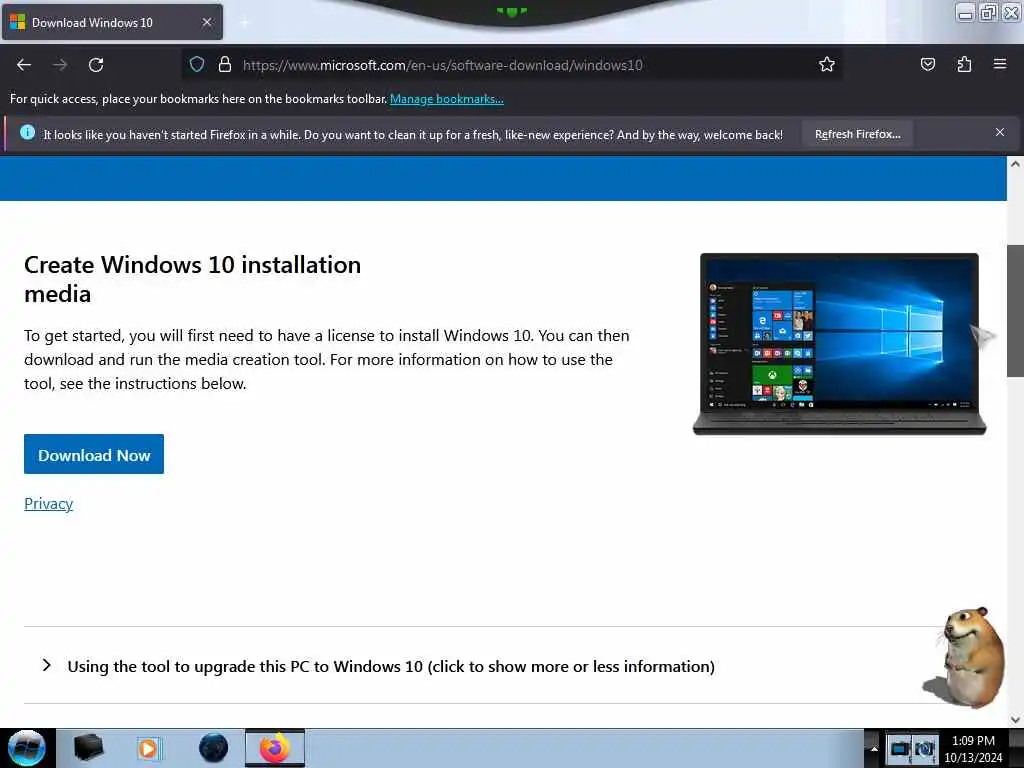Bookmark this page with the star
The image size is (1024, 768).
[827, 64]
